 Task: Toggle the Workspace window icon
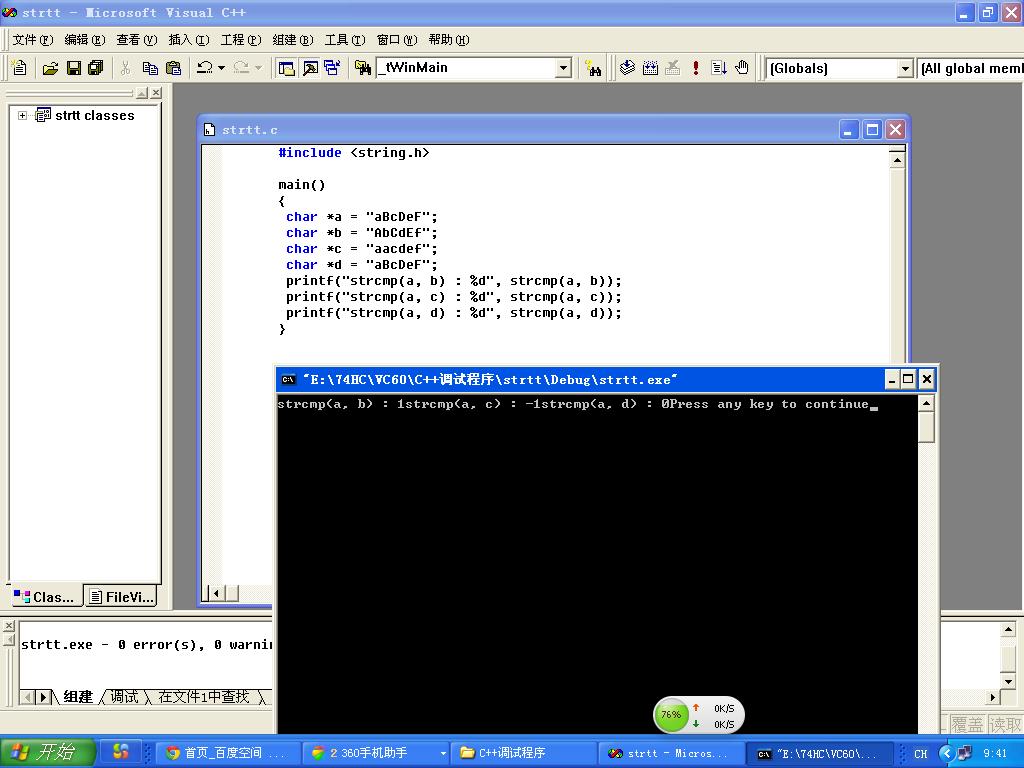tap(286, 67)
